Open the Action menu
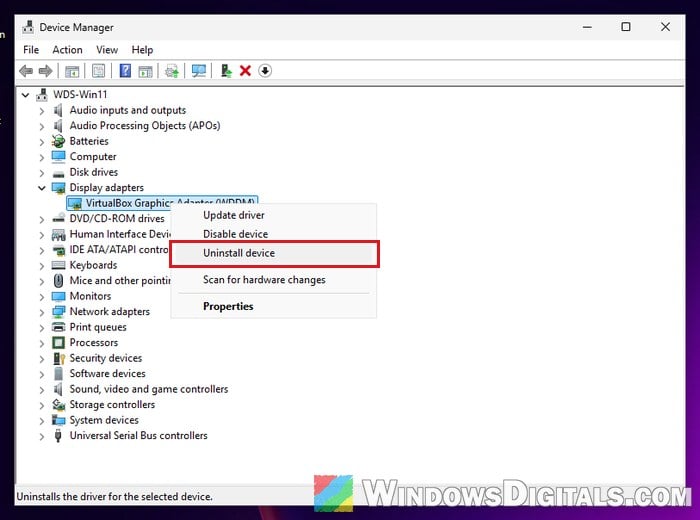Image resolution: width=700 pixels, height=520 pixels. (67, 50)
